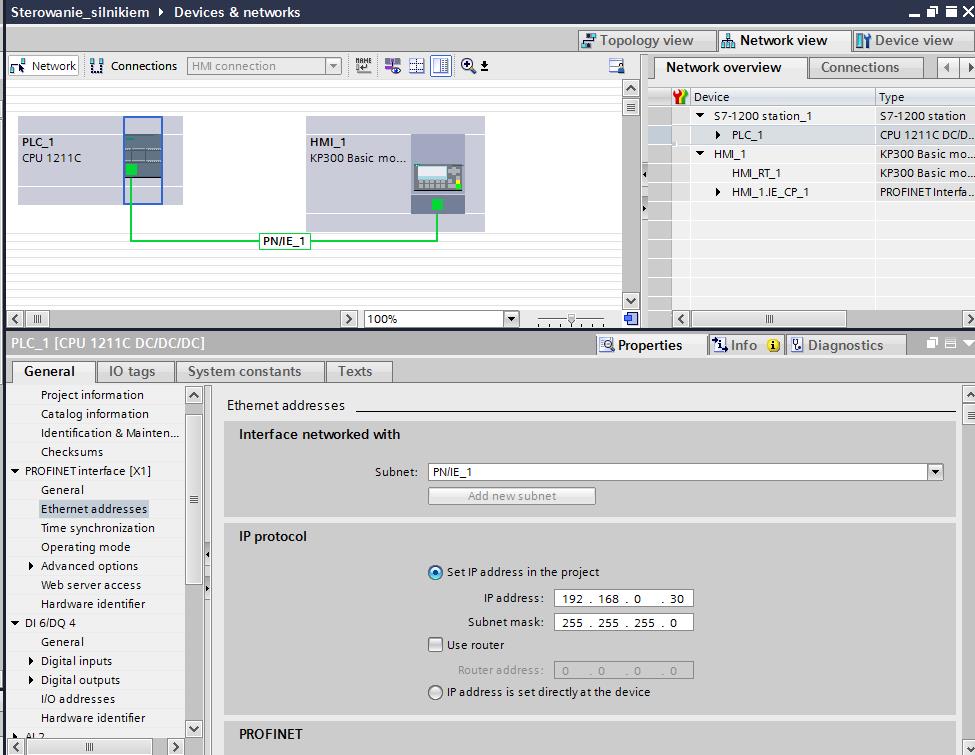Open the HMI connection type dropdown
This screenshot has width=975, height=755.
pos(333,66)
